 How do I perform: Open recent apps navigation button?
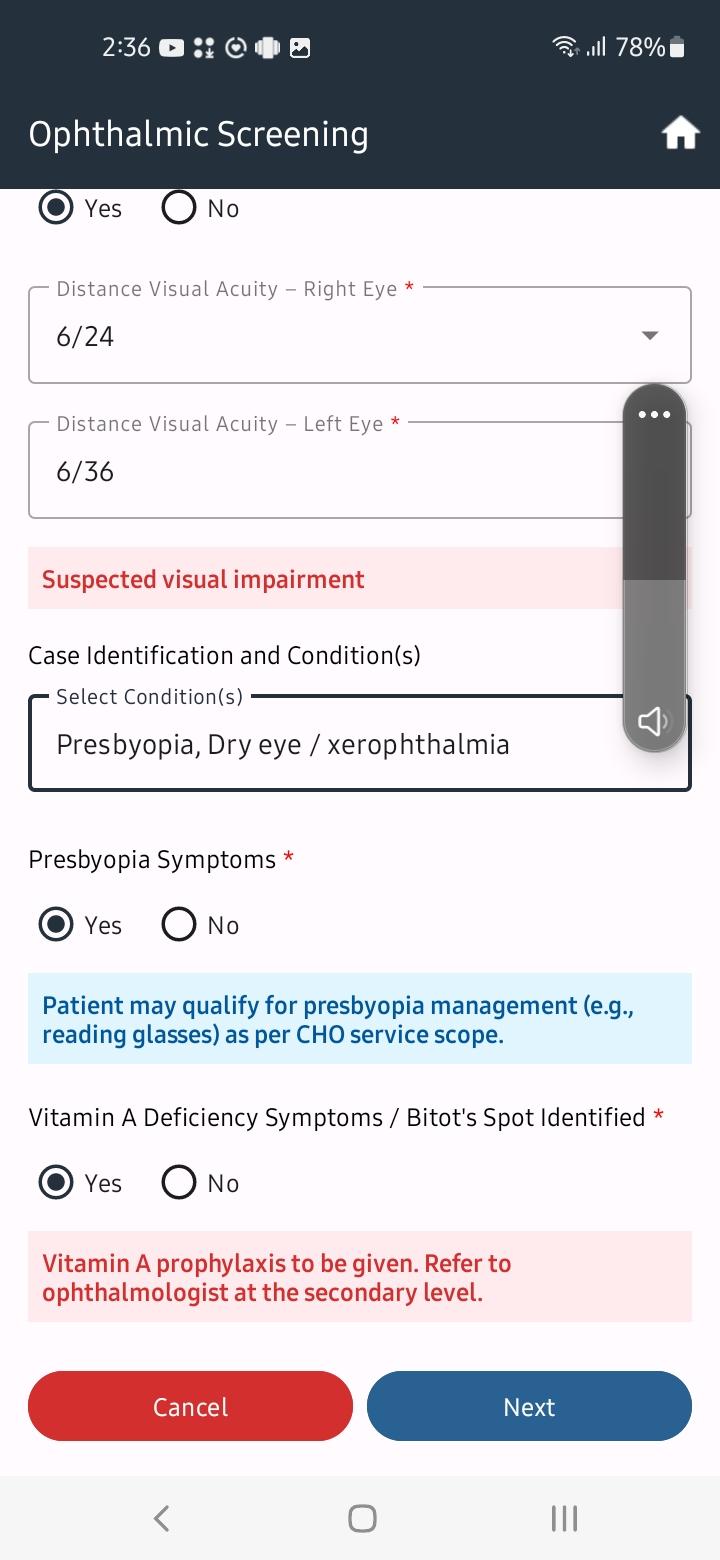pyautogui.click(x=564, y=1518)
